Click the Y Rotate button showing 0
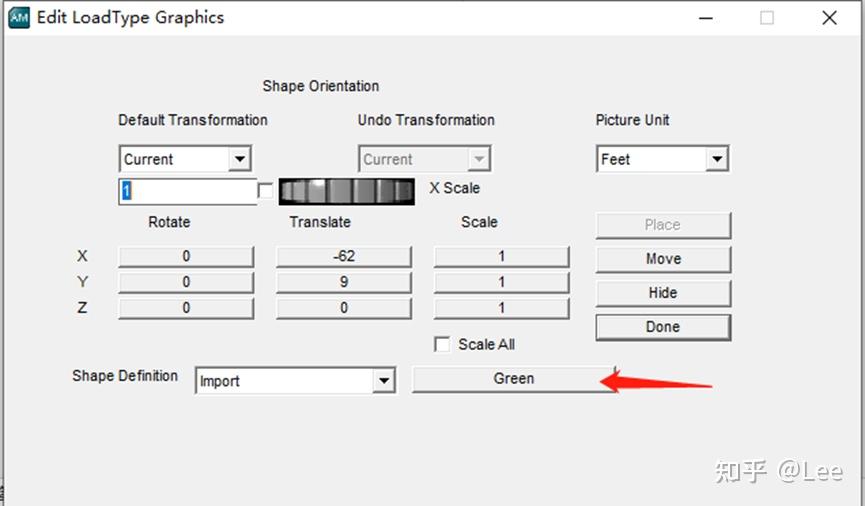 [186, 282]
